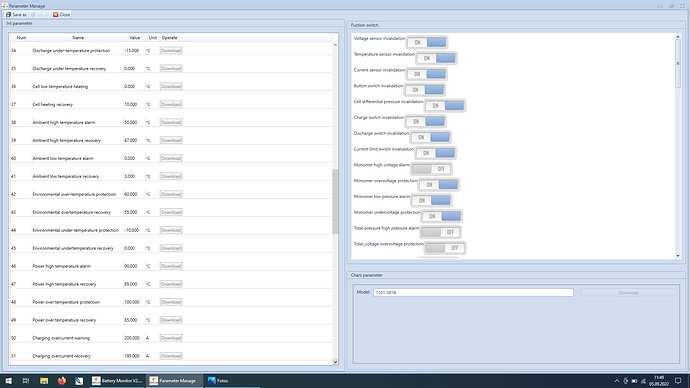Image resolution: width=690 pixels, height=388 pixels.
Task: Launch File Explorer from taskbar
Action: coord(44,381)
